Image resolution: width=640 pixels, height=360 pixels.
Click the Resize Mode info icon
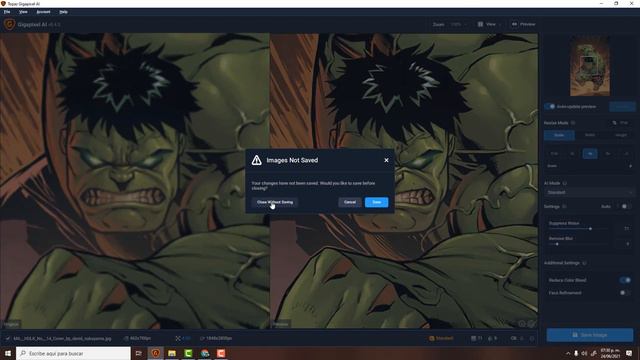click(x=573, y=123)
